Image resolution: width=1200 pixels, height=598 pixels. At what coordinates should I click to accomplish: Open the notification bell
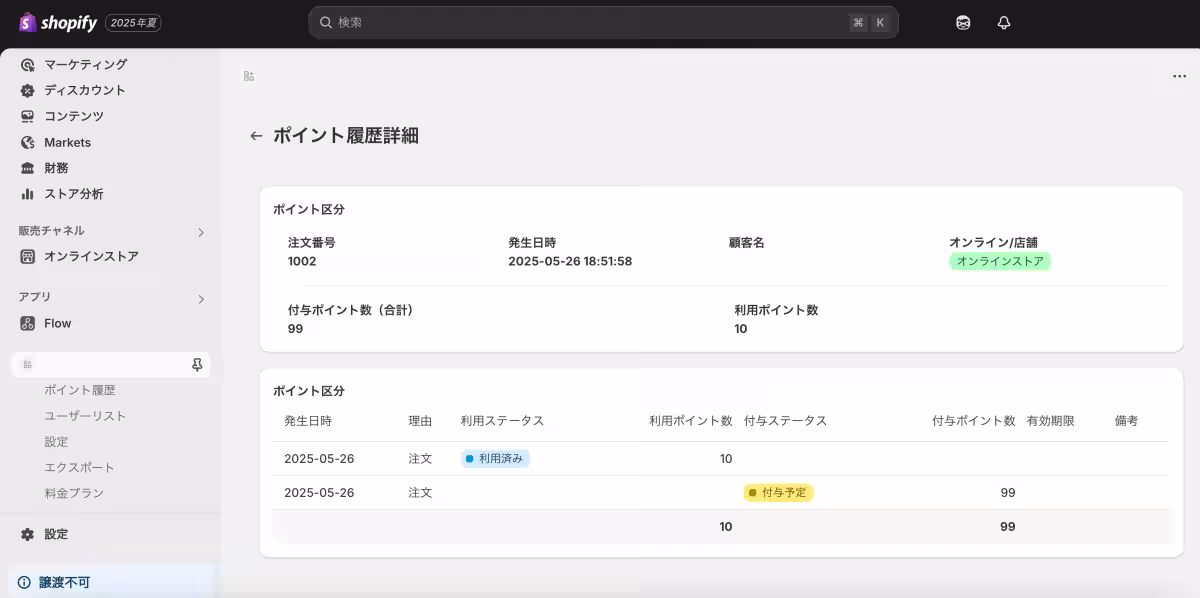[x=1003, y=22]
